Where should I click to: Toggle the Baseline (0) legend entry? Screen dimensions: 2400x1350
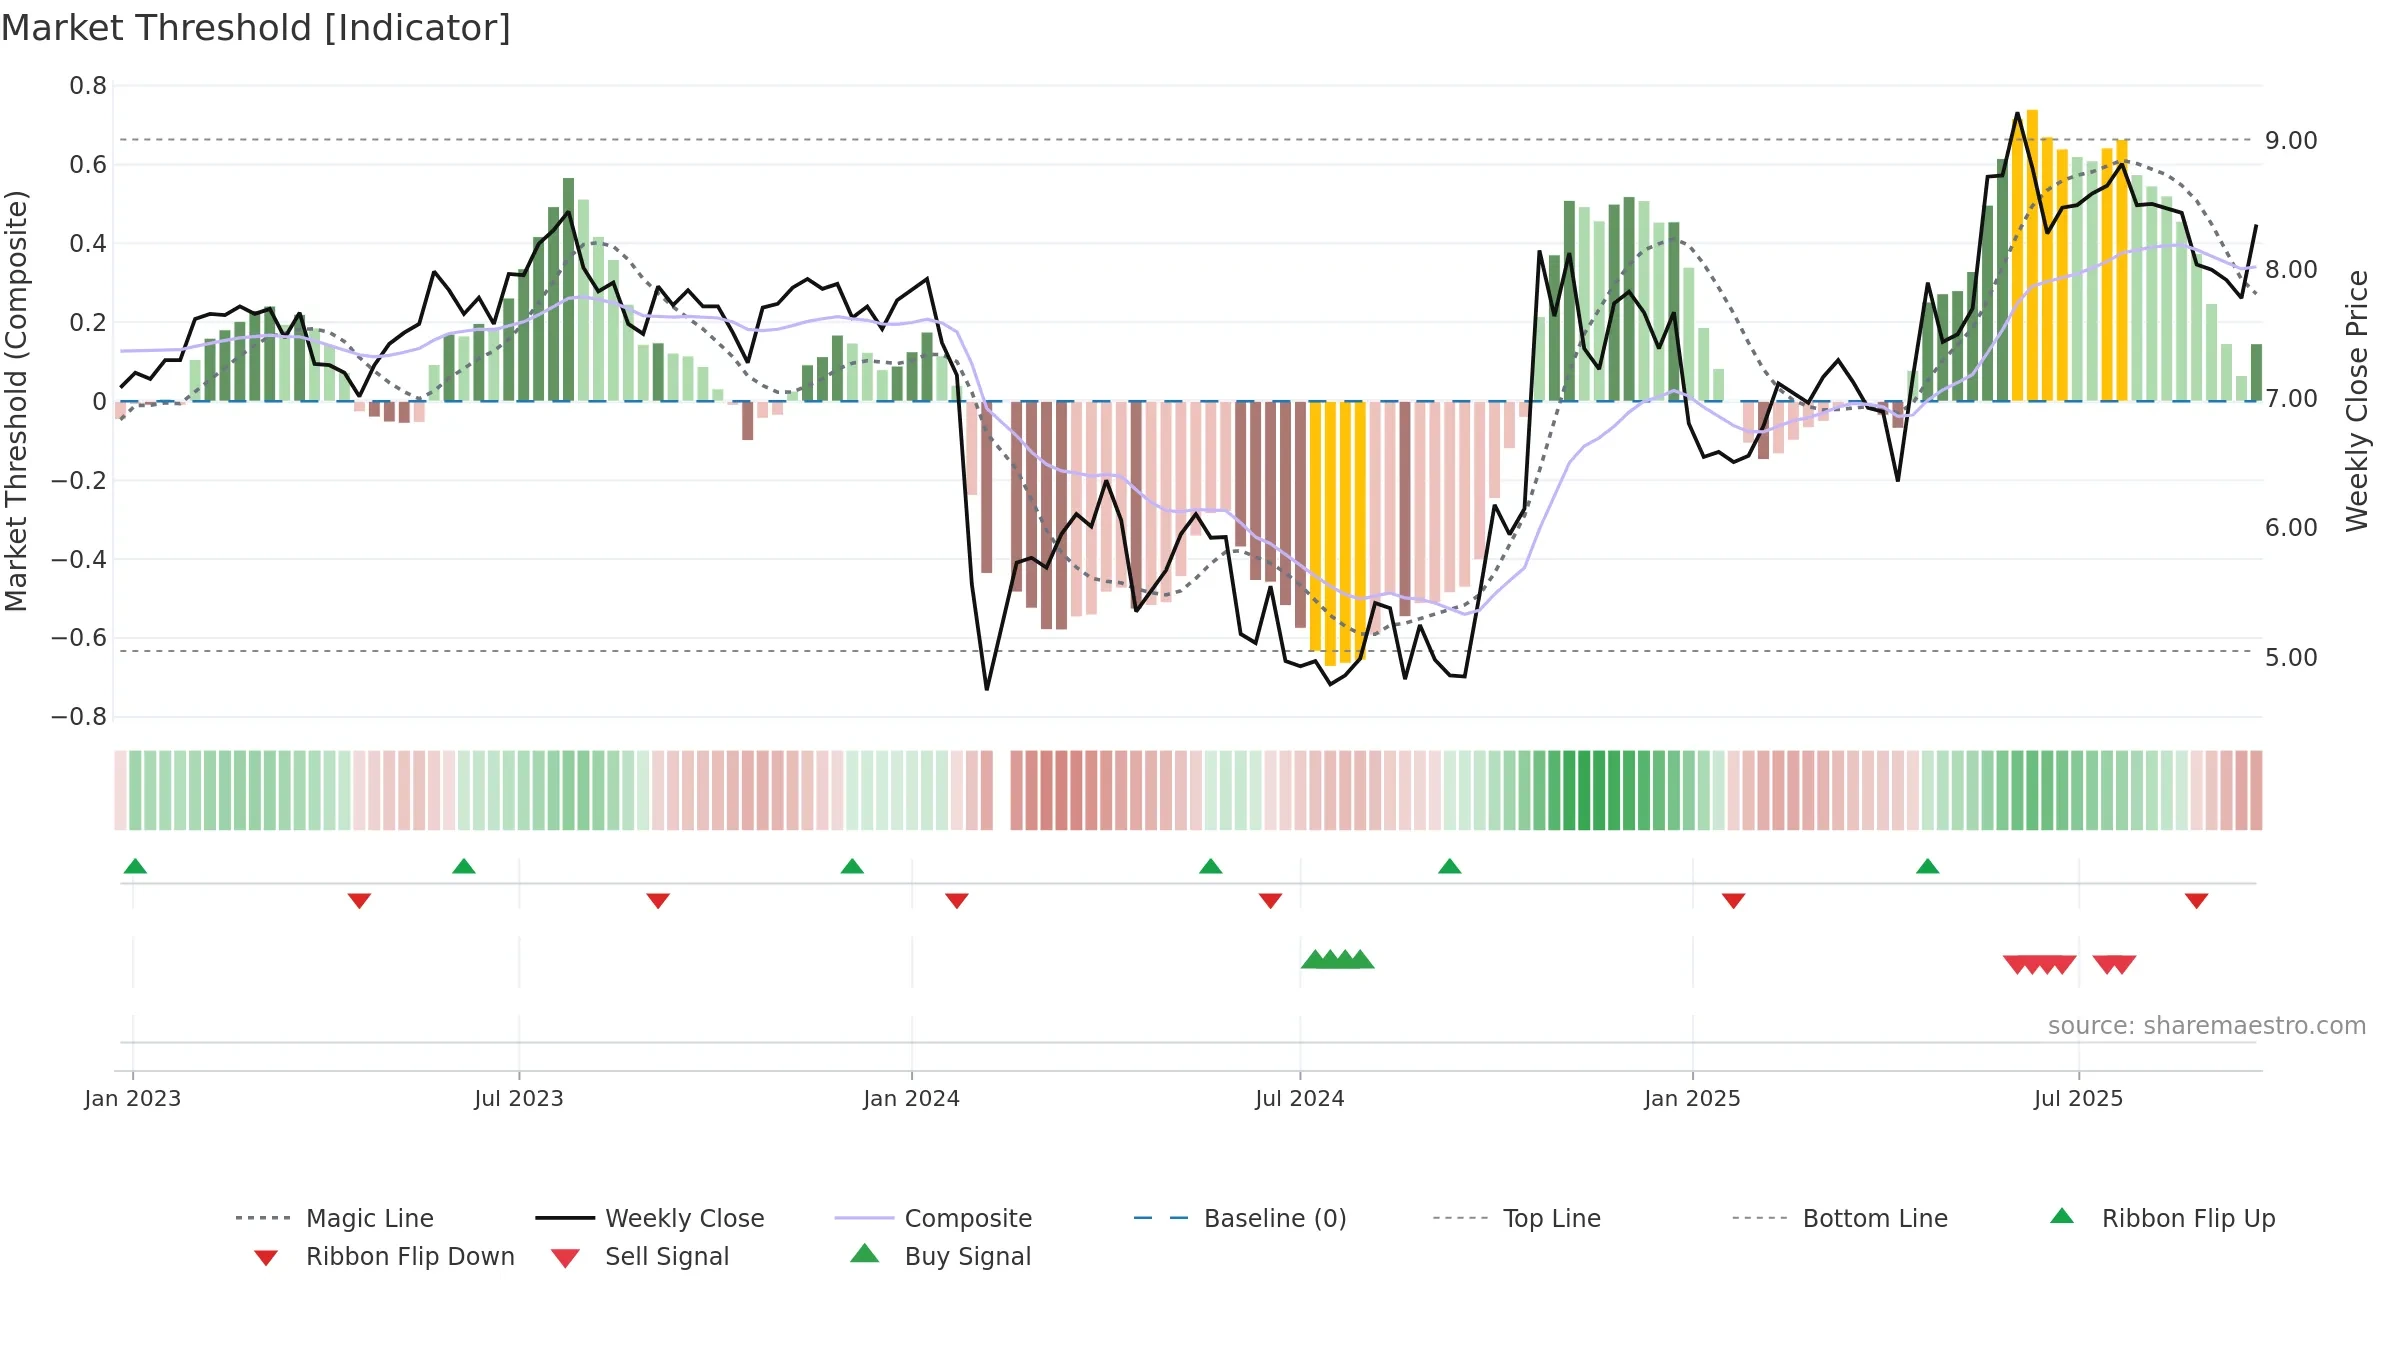(1240, 1218)
